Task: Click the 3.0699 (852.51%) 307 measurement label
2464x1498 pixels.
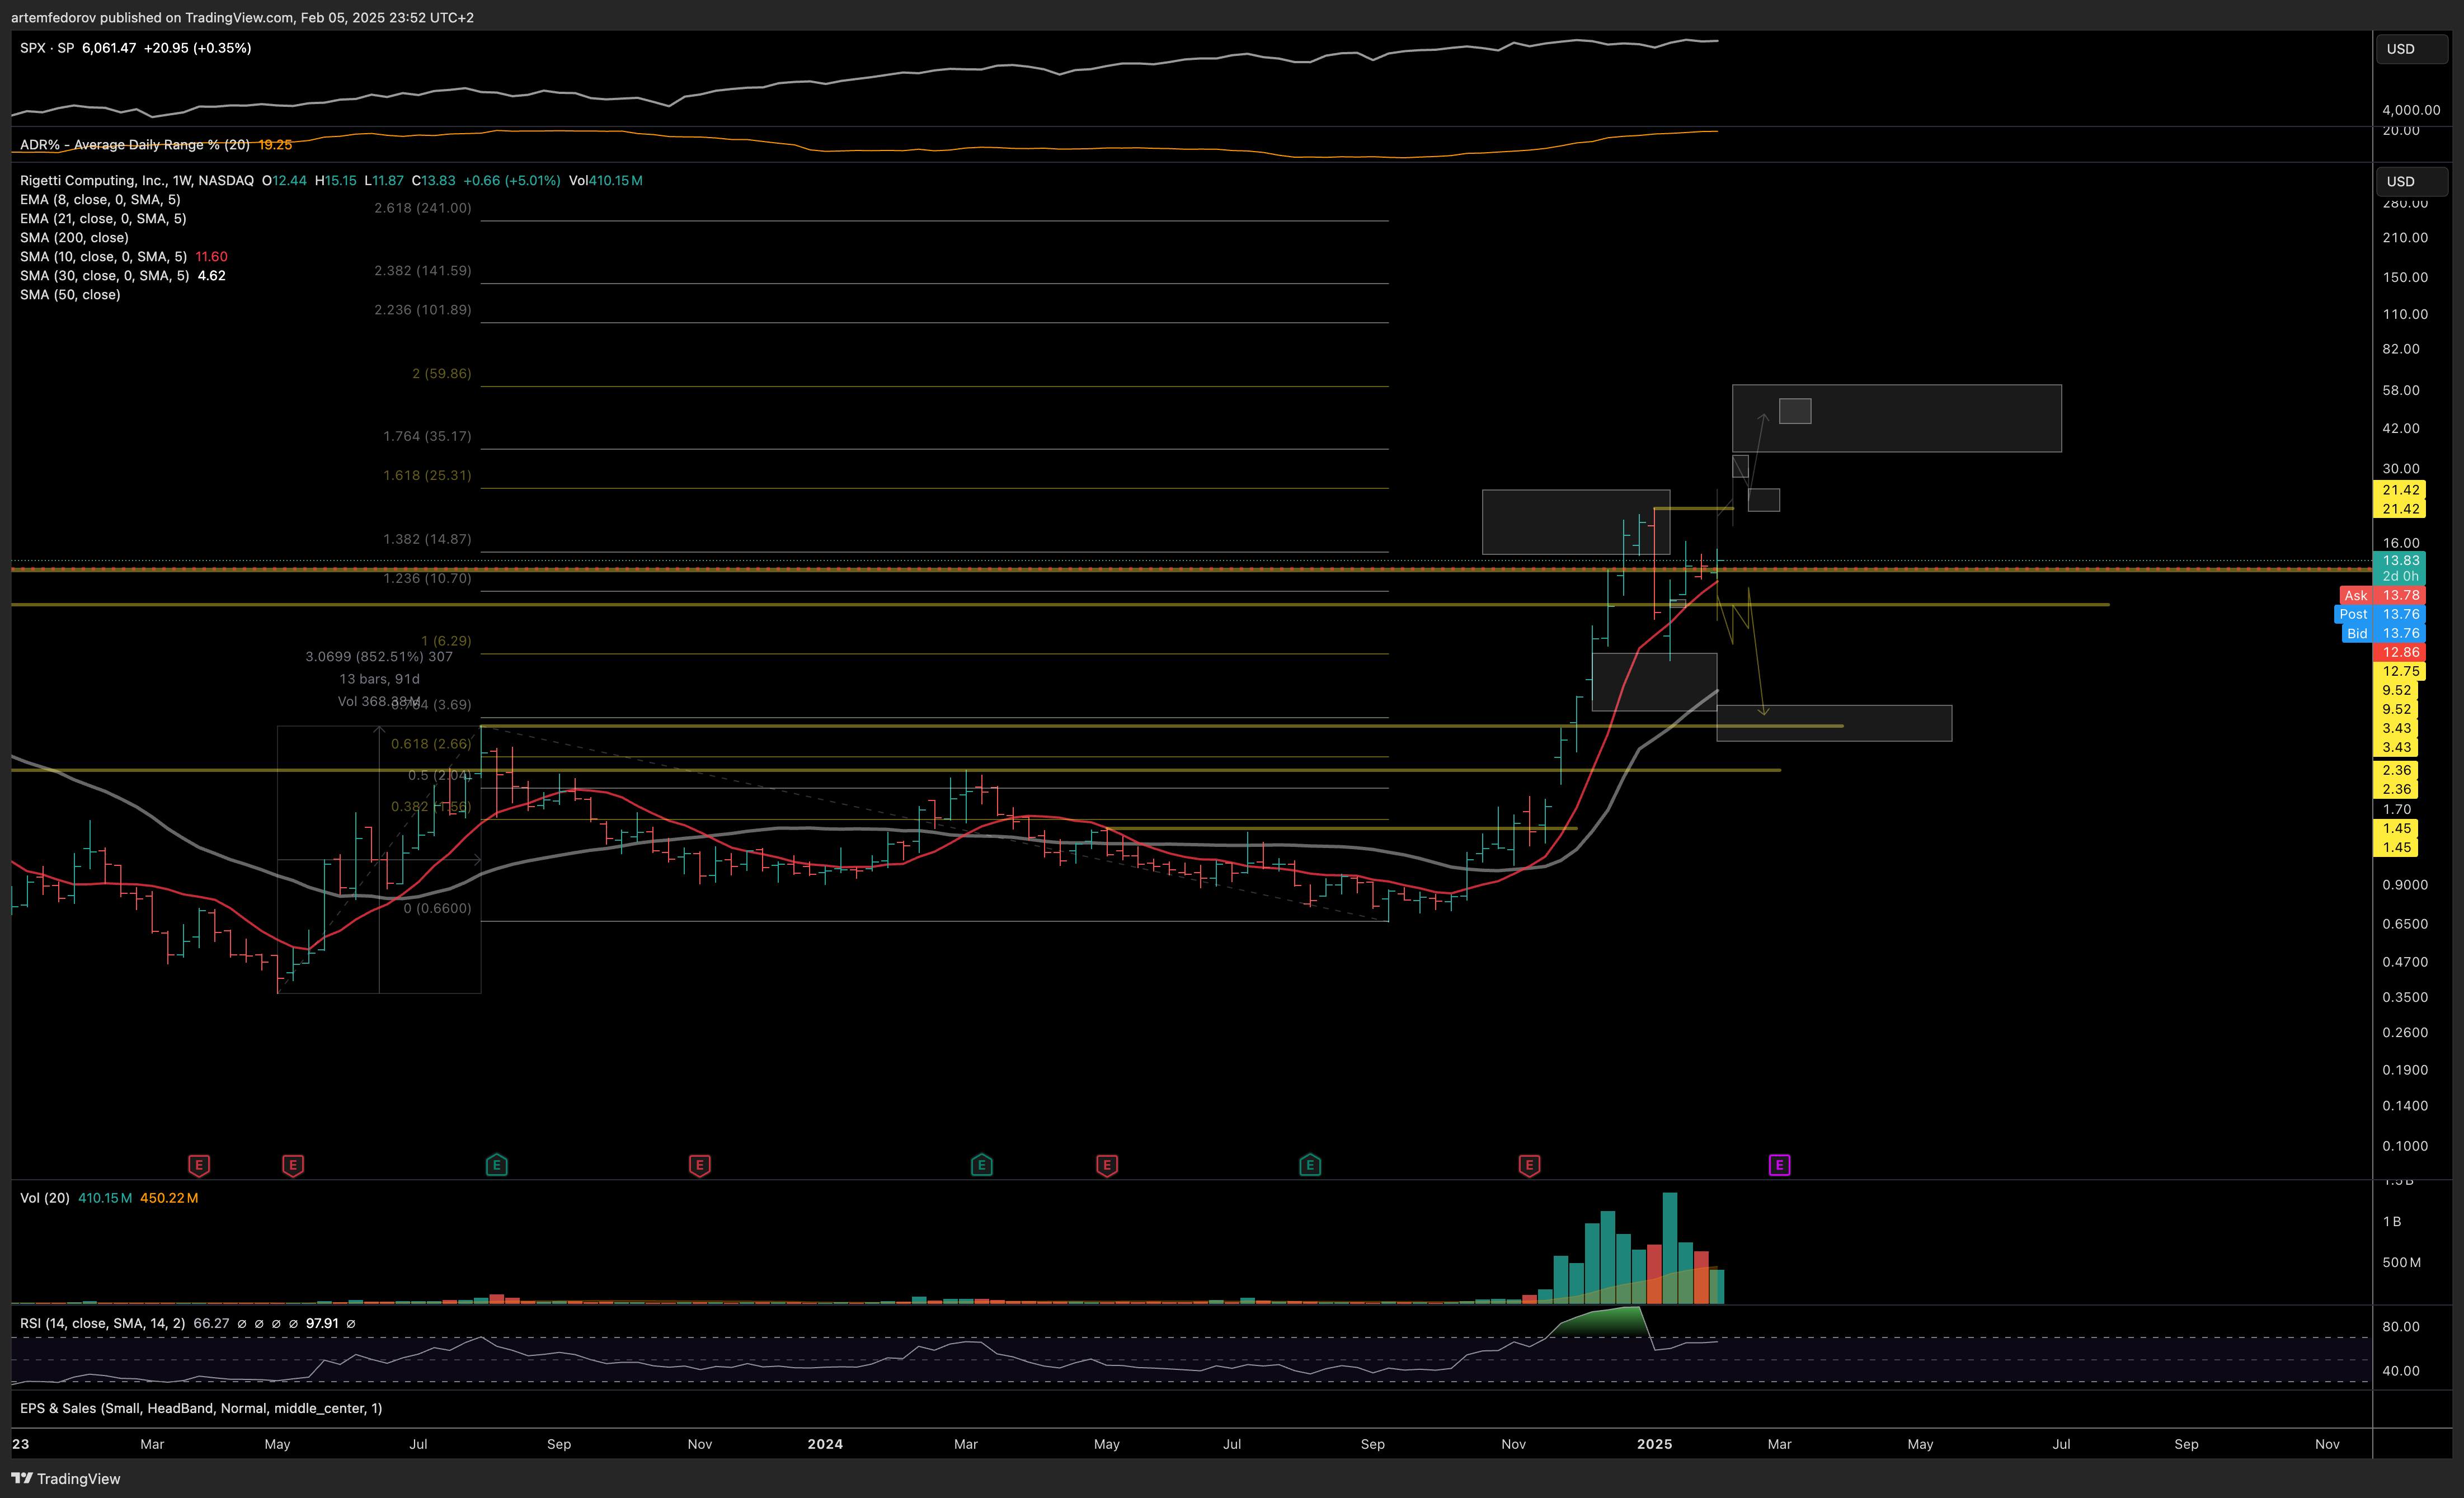Action: tap(379, 656)
